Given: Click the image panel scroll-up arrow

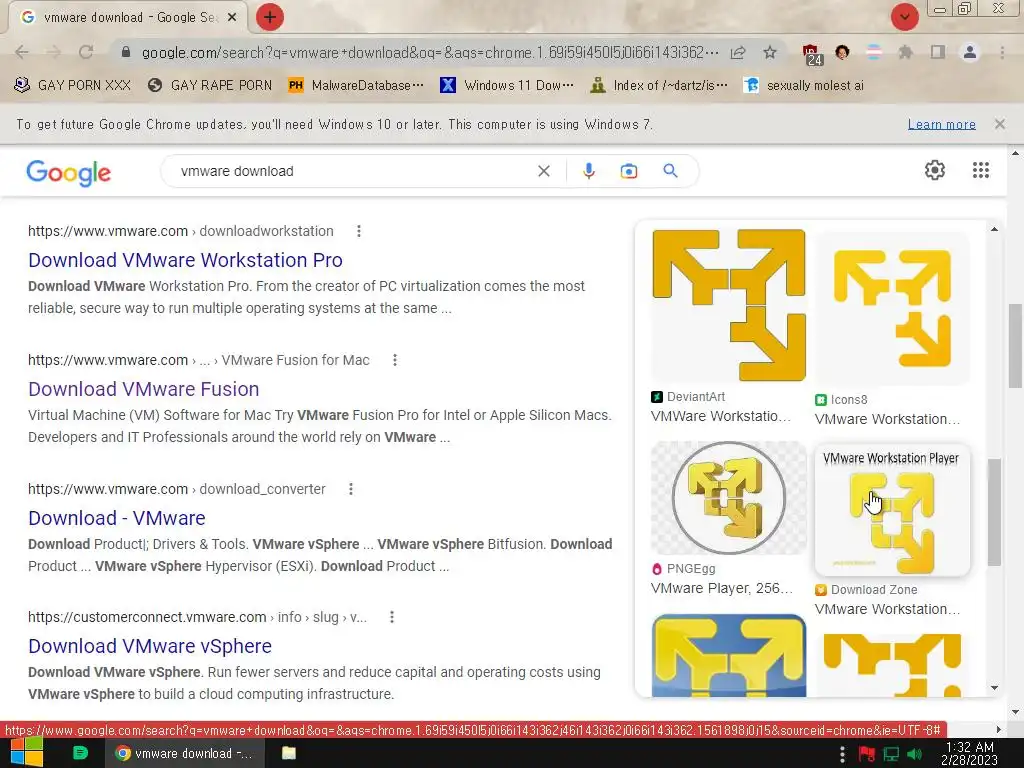Looking at the screenshot, I should click(x=994, y=229).
